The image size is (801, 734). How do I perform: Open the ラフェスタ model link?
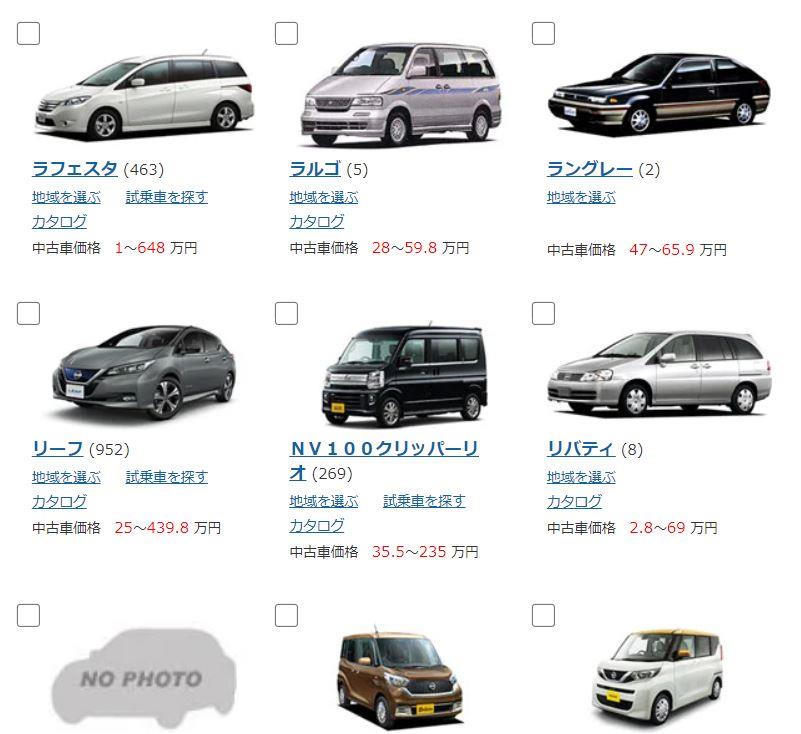(x=75, y=169)
